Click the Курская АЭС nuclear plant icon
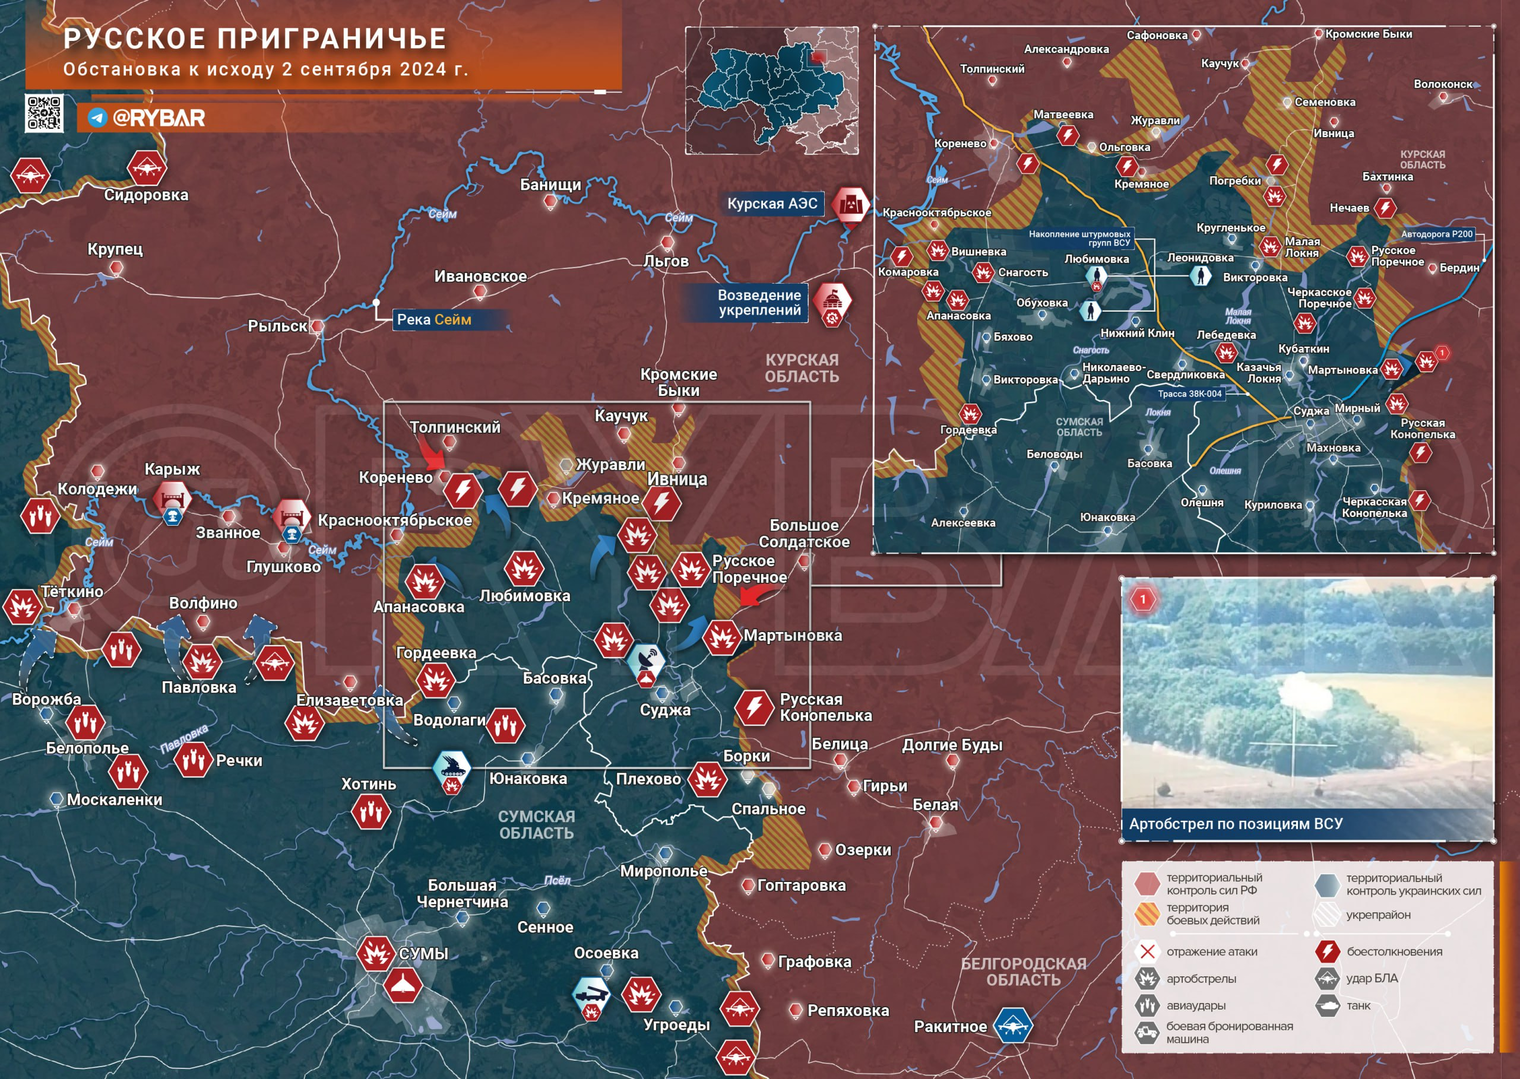Image resolution: width=1520 pixels, height=1079 pixels. click(851, 204)
